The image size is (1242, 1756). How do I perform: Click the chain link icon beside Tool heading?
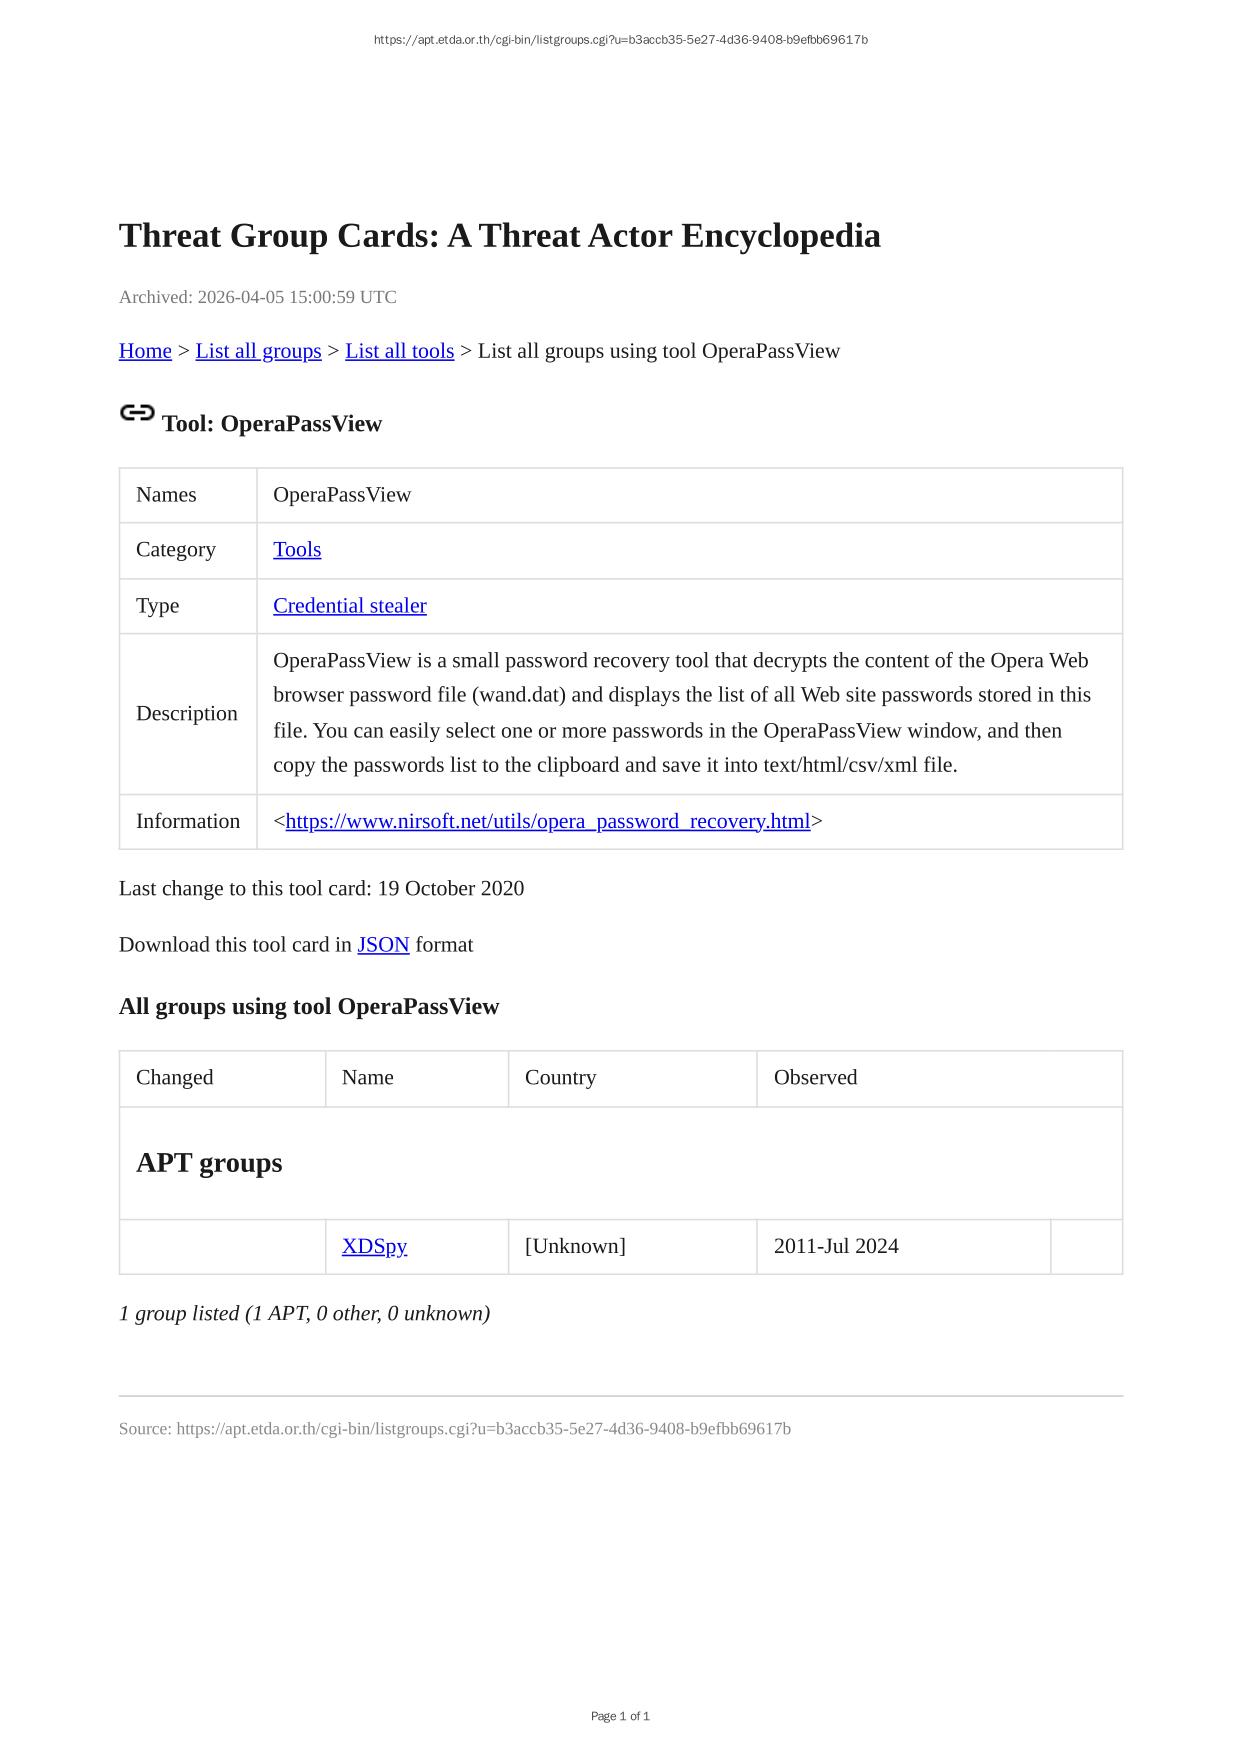[137, 413]
